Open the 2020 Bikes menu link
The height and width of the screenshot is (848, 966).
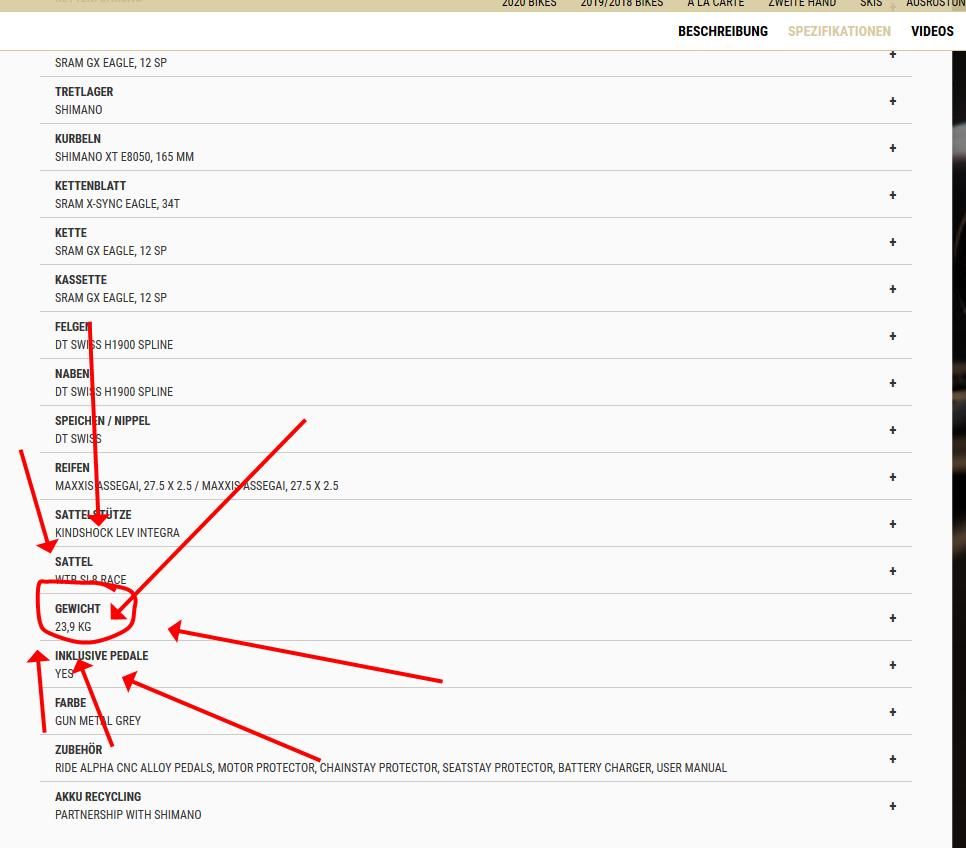529,4
